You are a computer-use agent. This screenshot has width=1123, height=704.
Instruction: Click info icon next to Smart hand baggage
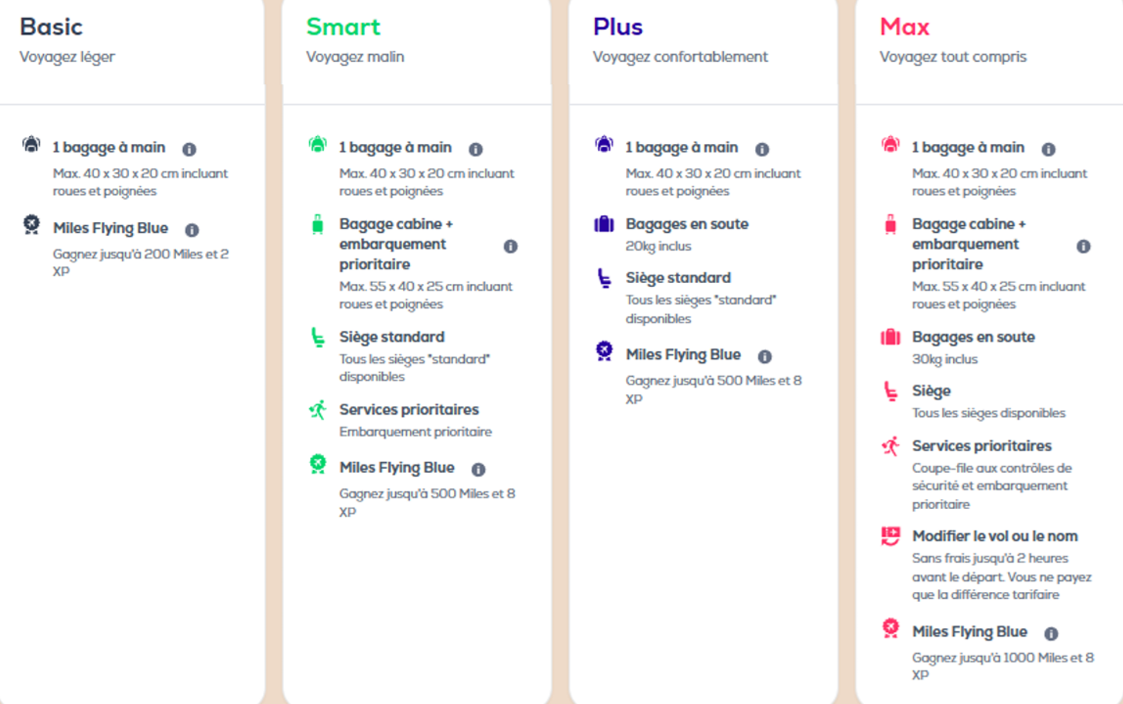coord(476,149)
